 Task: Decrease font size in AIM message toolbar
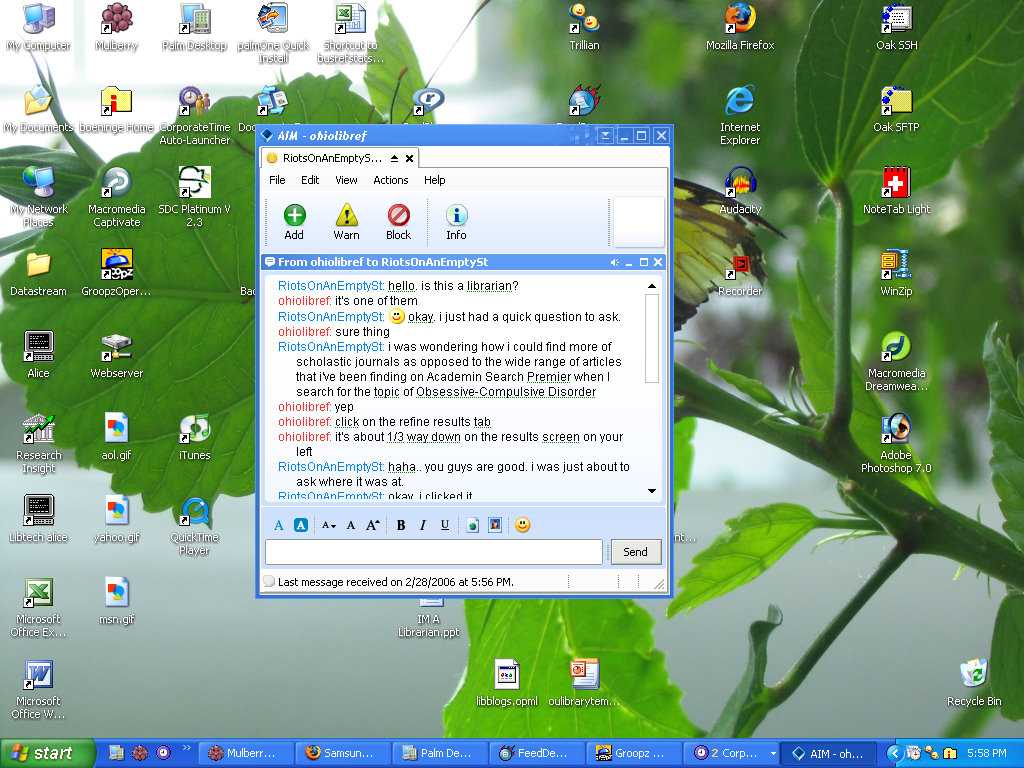coord(328,525)
